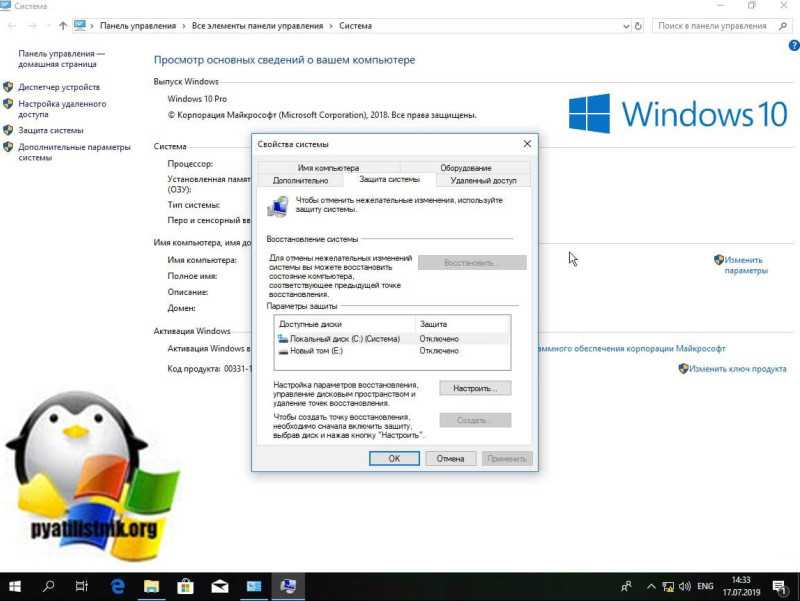Open the Имя компьютера tab
This screenshot has width=800, height=601.
329,168
